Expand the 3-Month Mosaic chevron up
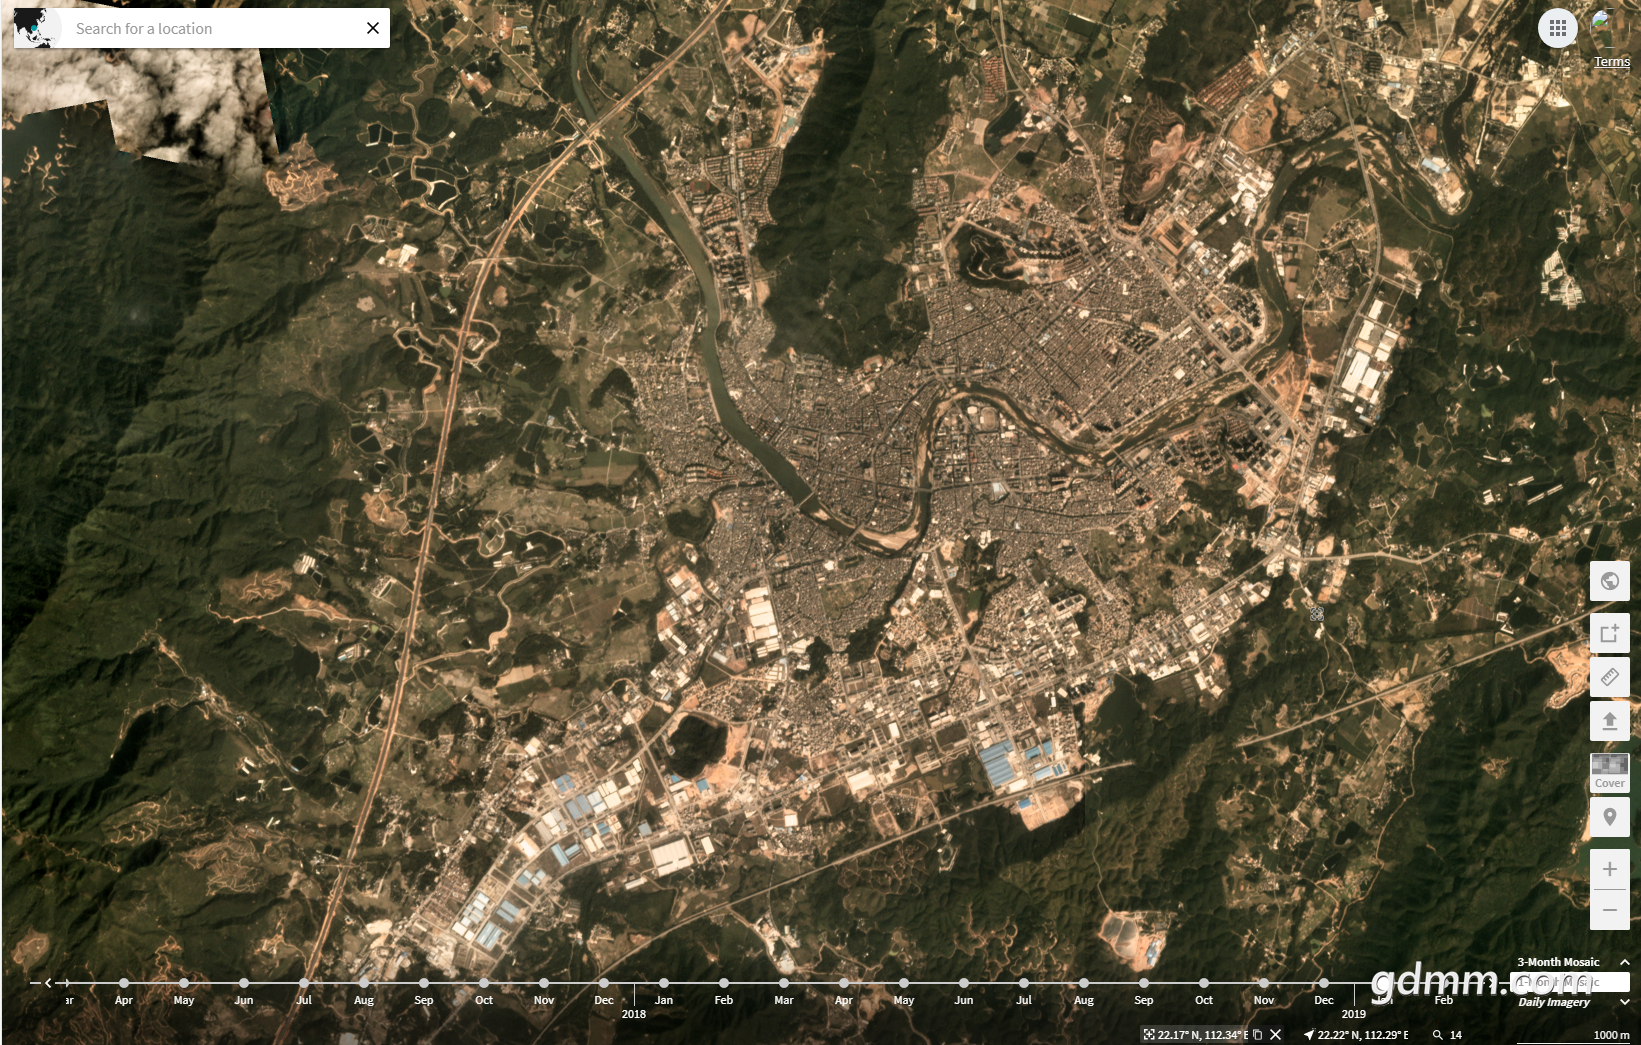The height and width of the screenshot is (1045, 1641). pos(1625,962)
